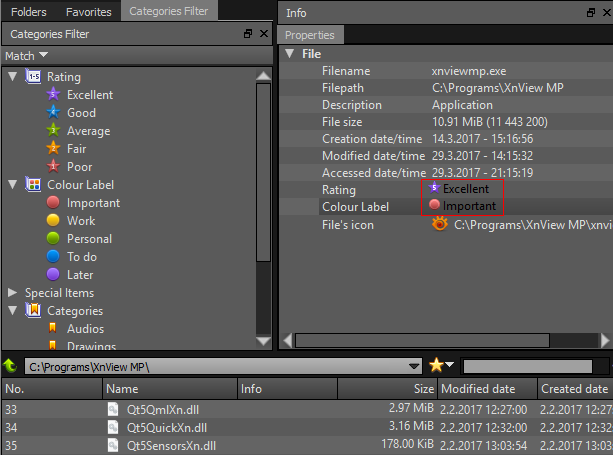613x455 pixels.
Task: Select the Audios category
Action: click(x=85, y=329)
